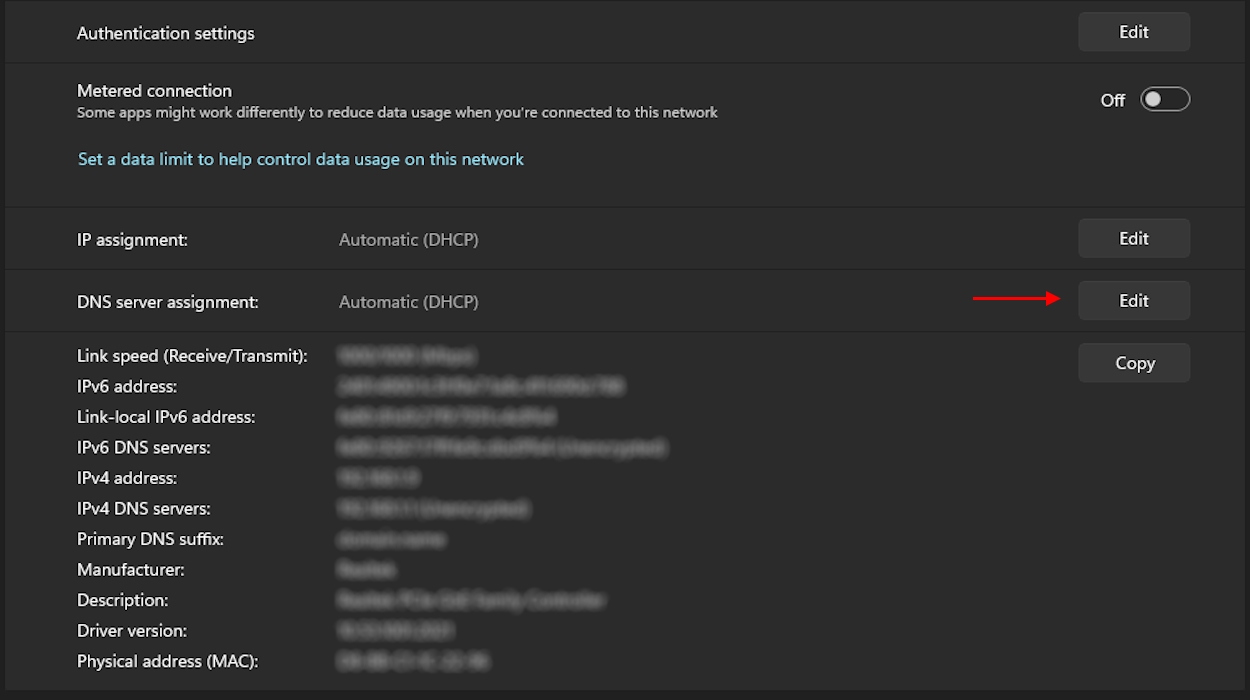Select the Driver version label
1250x700 pixels.
[x=132, y=631]
